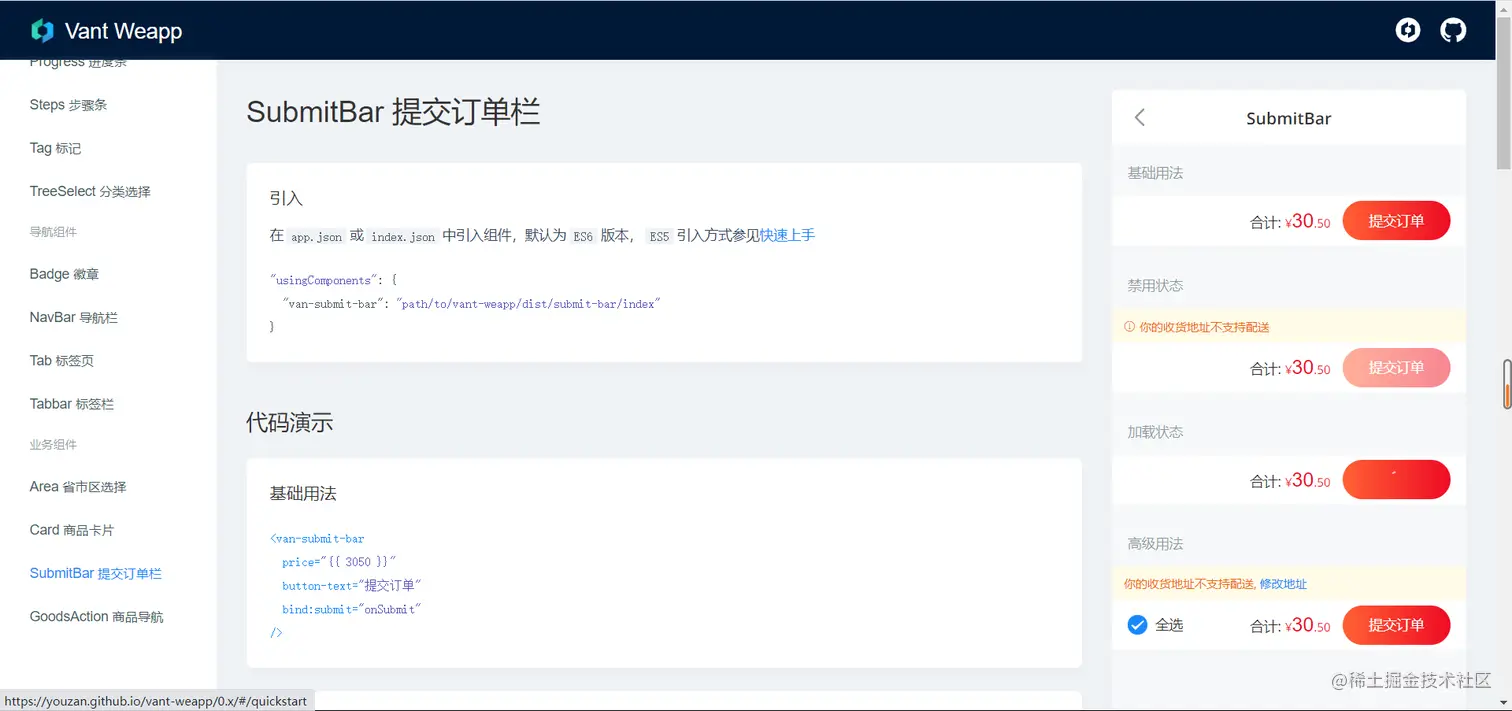Click the Vant Weapp logo icon
The height and width of the screenshot is (711, 1512).
(x=42, y=31)
